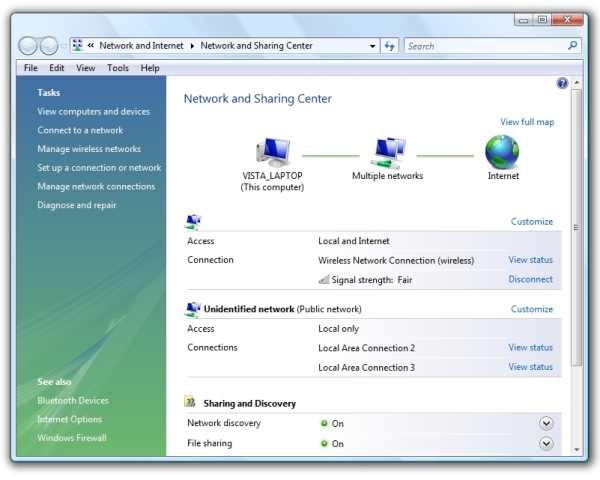The height and width of the screenshot is (480, 600).
Task: View status of Local Area Connection 2
Action: tap(530, 348)
